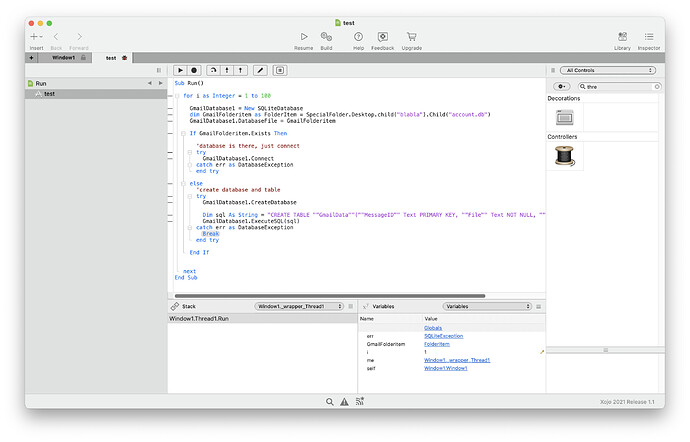Click debugger Stop button

coord(194,70)
